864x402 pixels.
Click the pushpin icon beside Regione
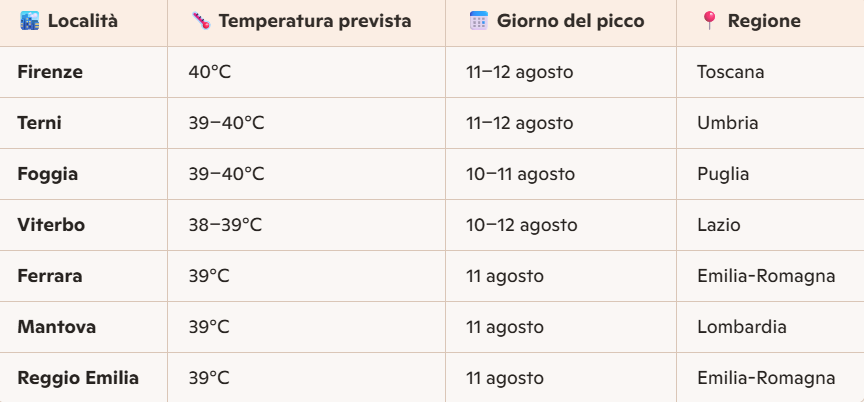click(709, 21)
